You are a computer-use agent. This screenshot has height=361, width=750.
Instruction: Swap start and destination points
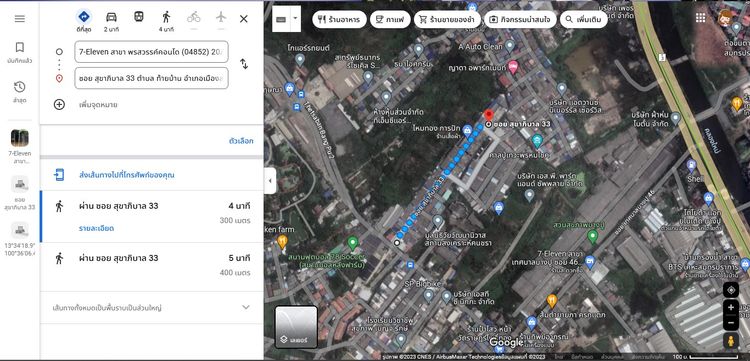click(x=244, y=64)
